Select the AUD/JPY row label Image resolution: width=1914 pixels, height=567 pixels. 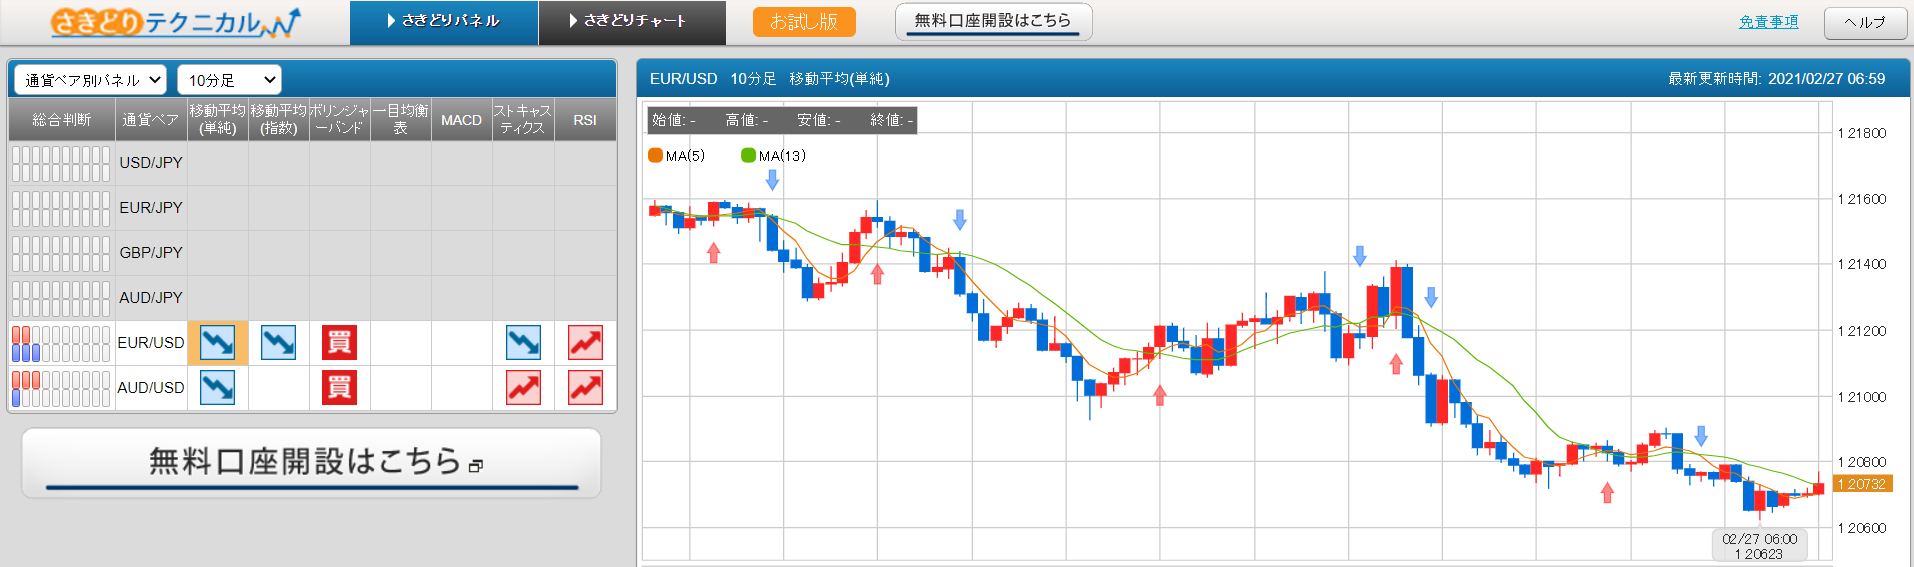pyautogui.click(x=151, y=298)
